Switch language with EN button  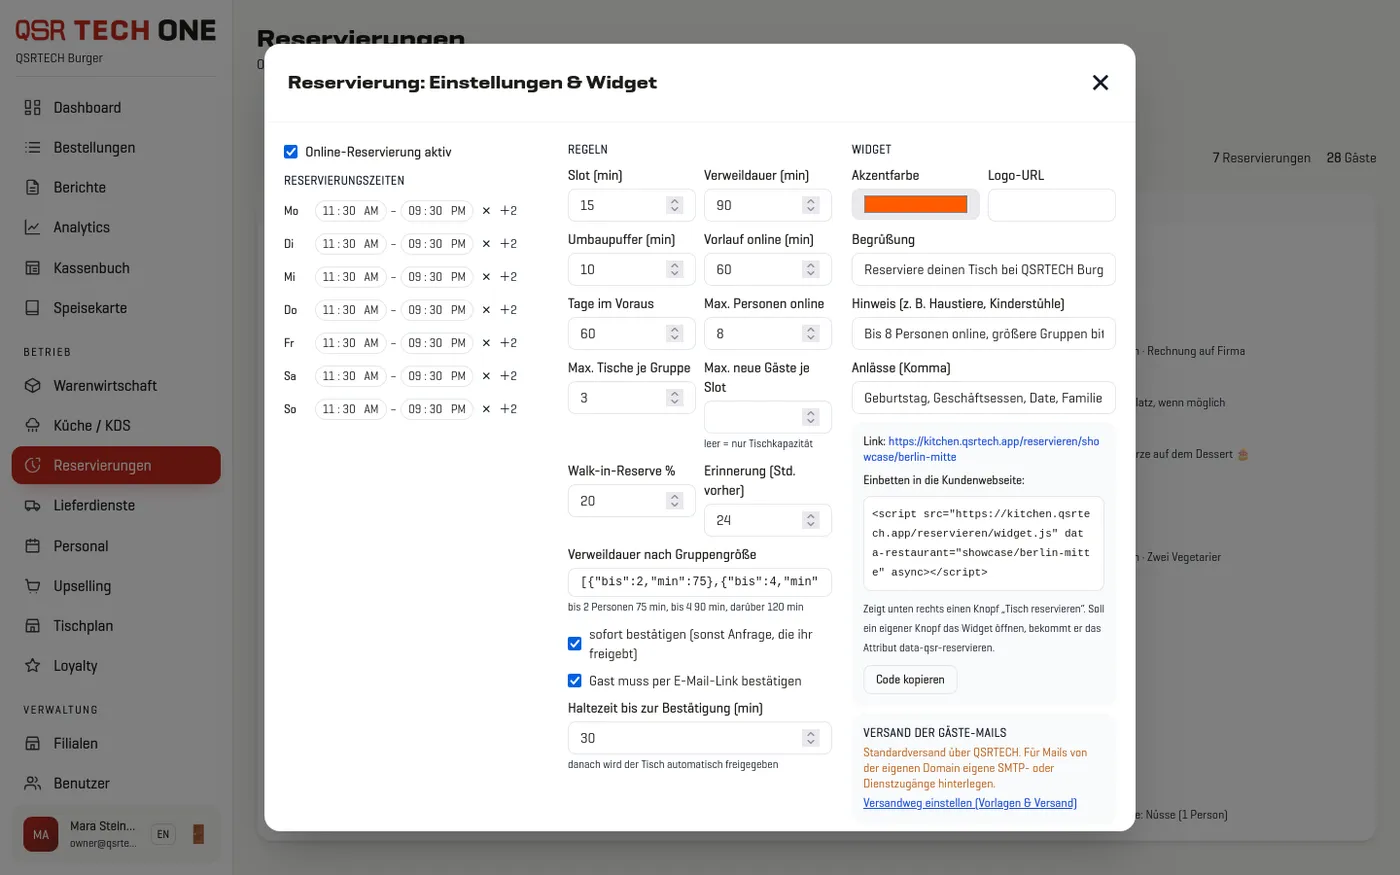(163, 834)
